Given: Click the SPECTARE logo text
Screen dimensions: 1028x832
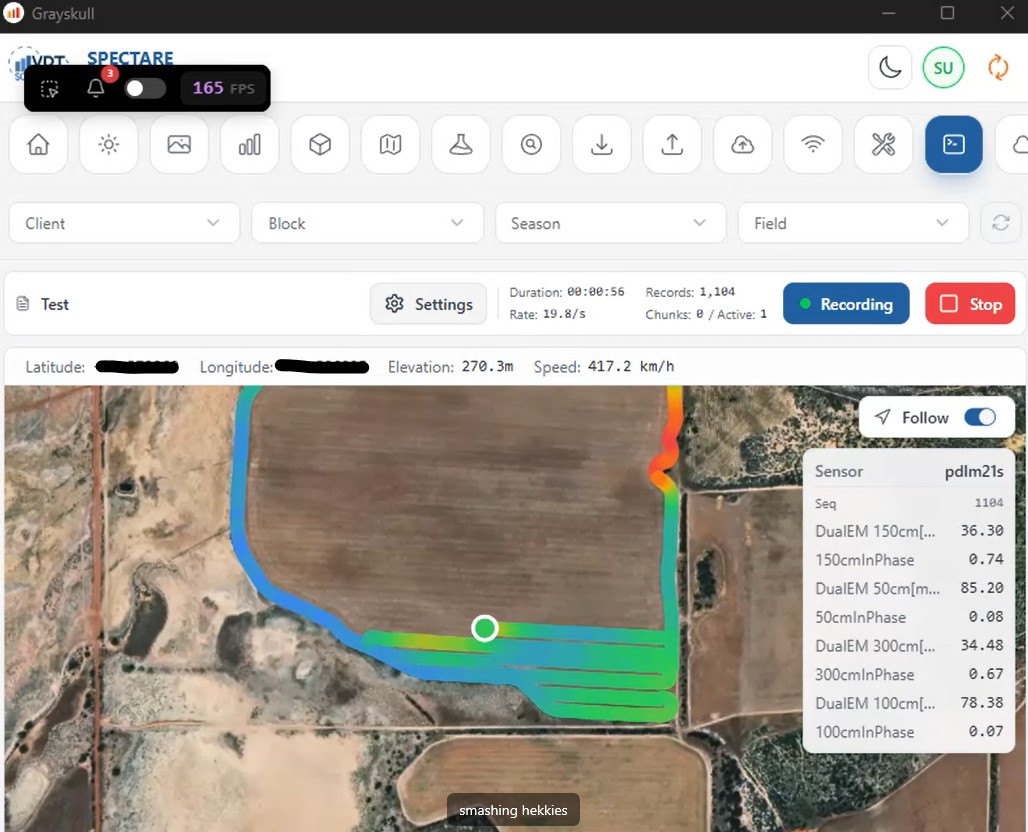Looking at the screenshot, I should coord(130,58).
